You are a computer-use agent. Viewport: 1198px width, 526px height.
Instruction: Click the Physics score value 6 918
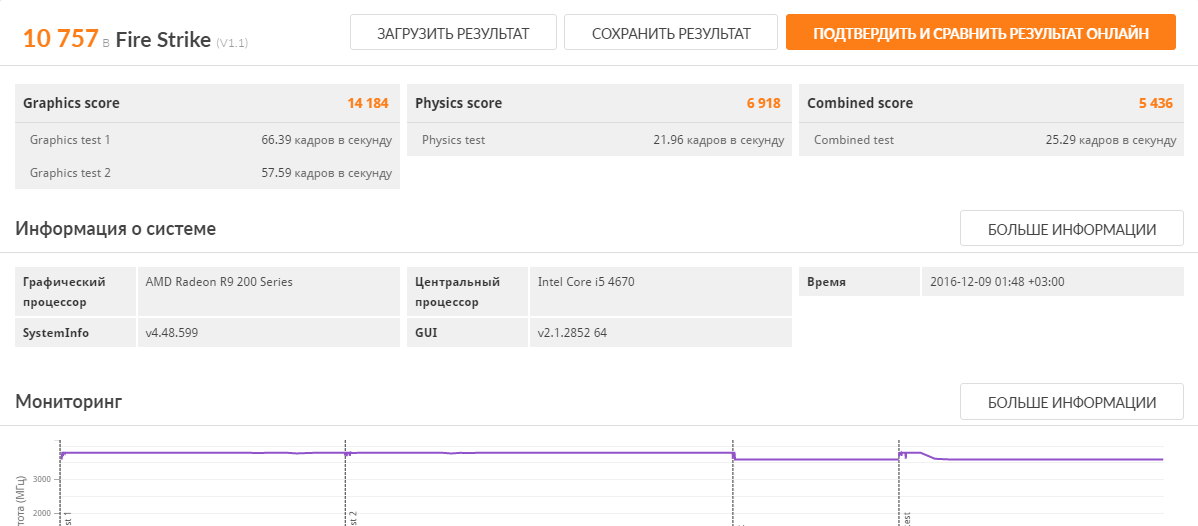point(763,103)
